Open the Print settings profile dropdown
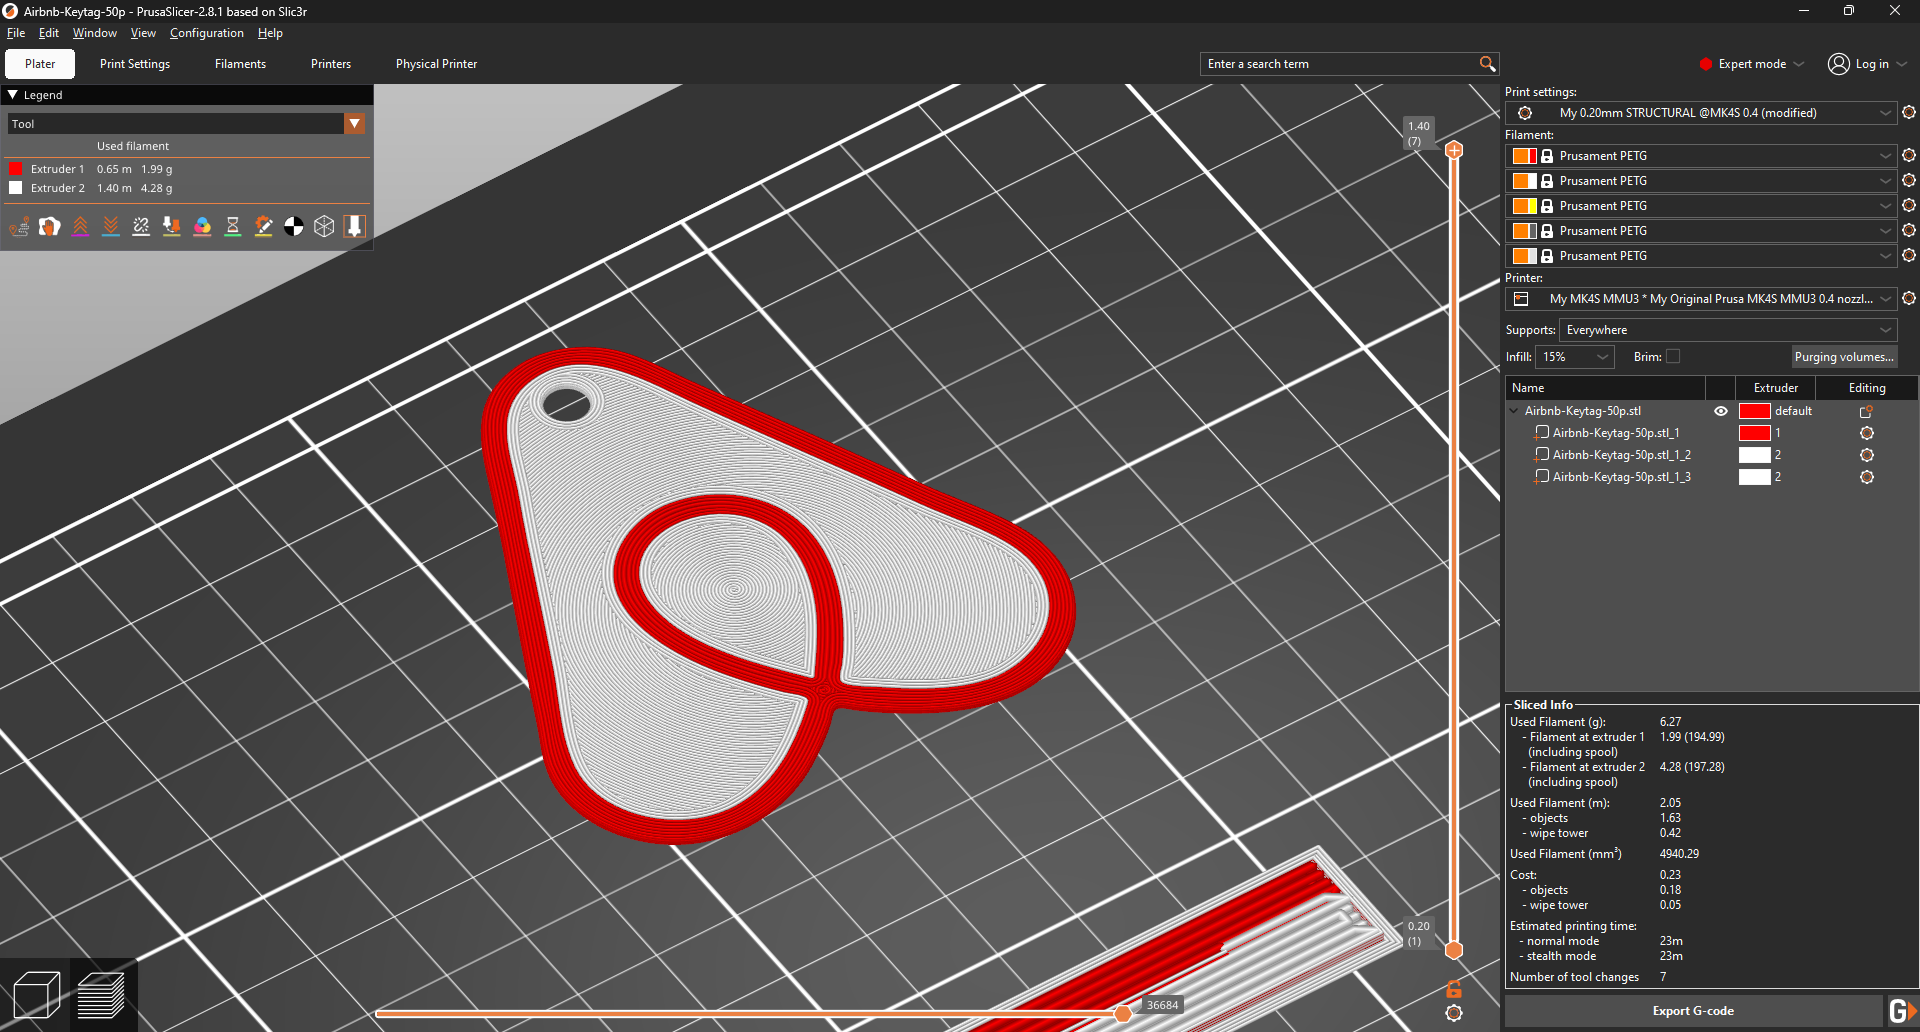The width and height of the screenshot is (1920, 1032). [x=1700, y=113]
